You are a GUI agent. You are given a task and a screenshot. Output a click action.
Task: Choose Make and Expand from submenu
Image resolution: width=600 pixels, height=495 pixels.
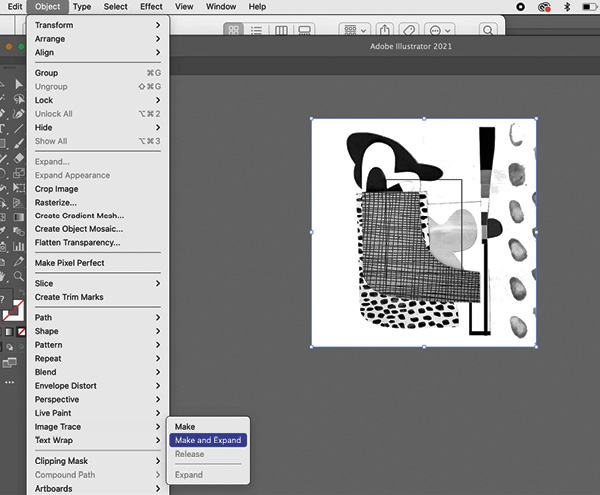208,440
